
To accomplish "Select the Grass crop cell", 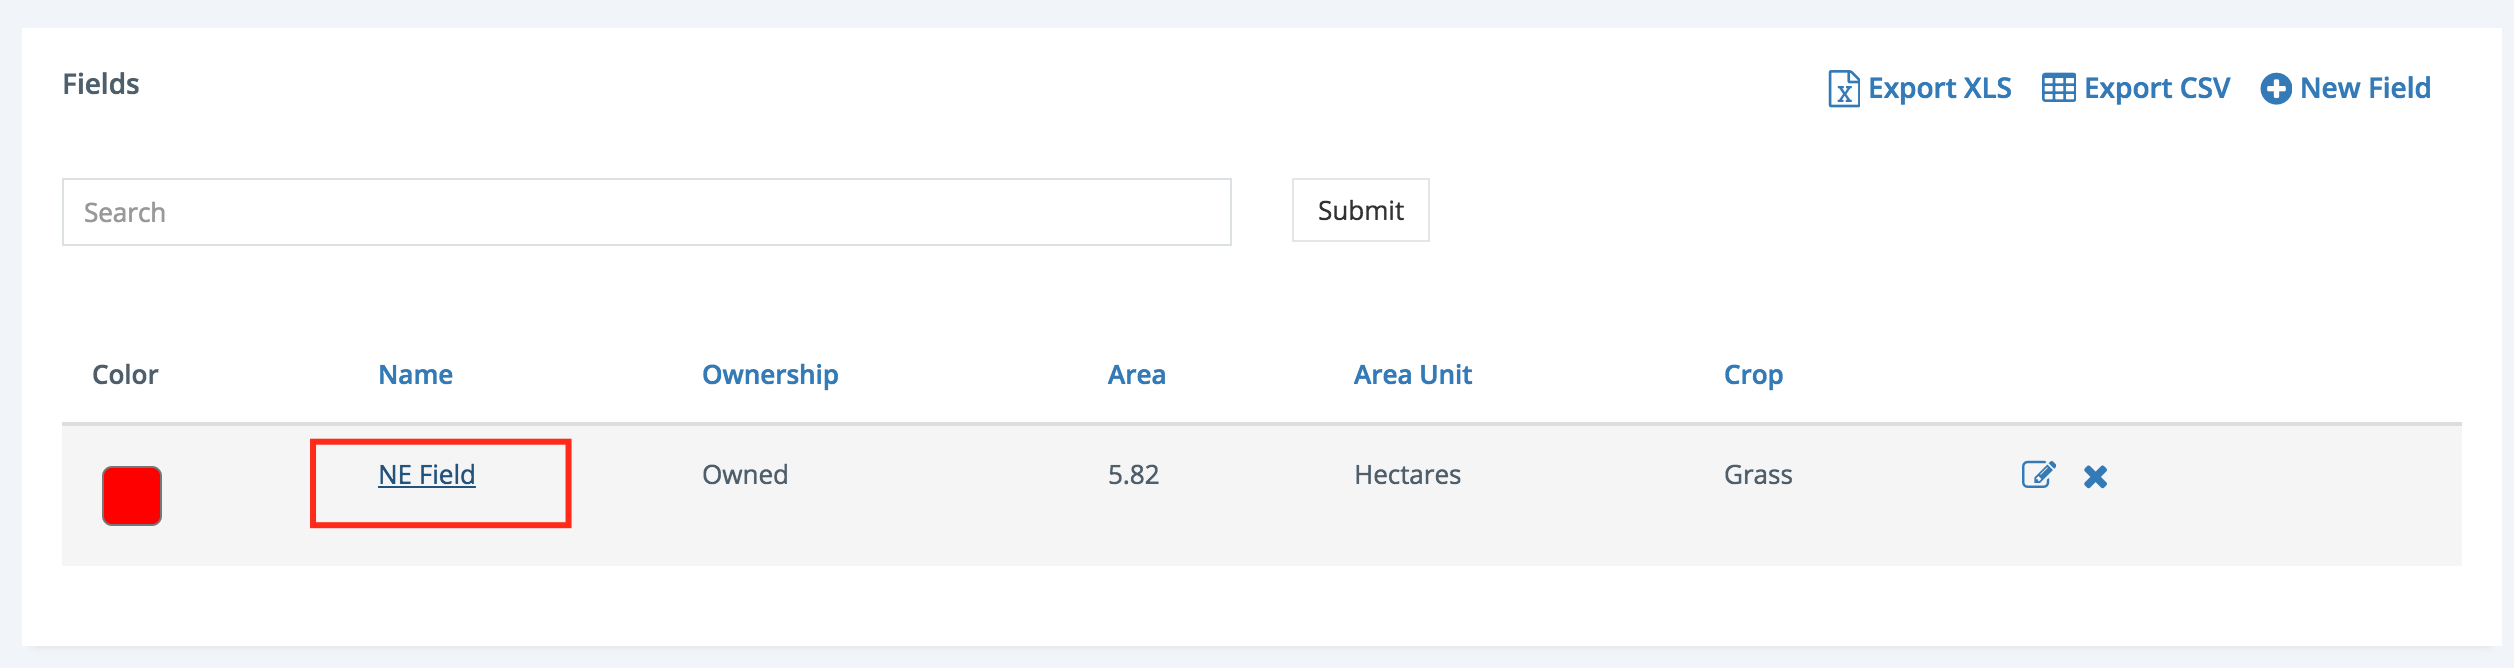I will pyautogui.click(x=1757, y=475).
